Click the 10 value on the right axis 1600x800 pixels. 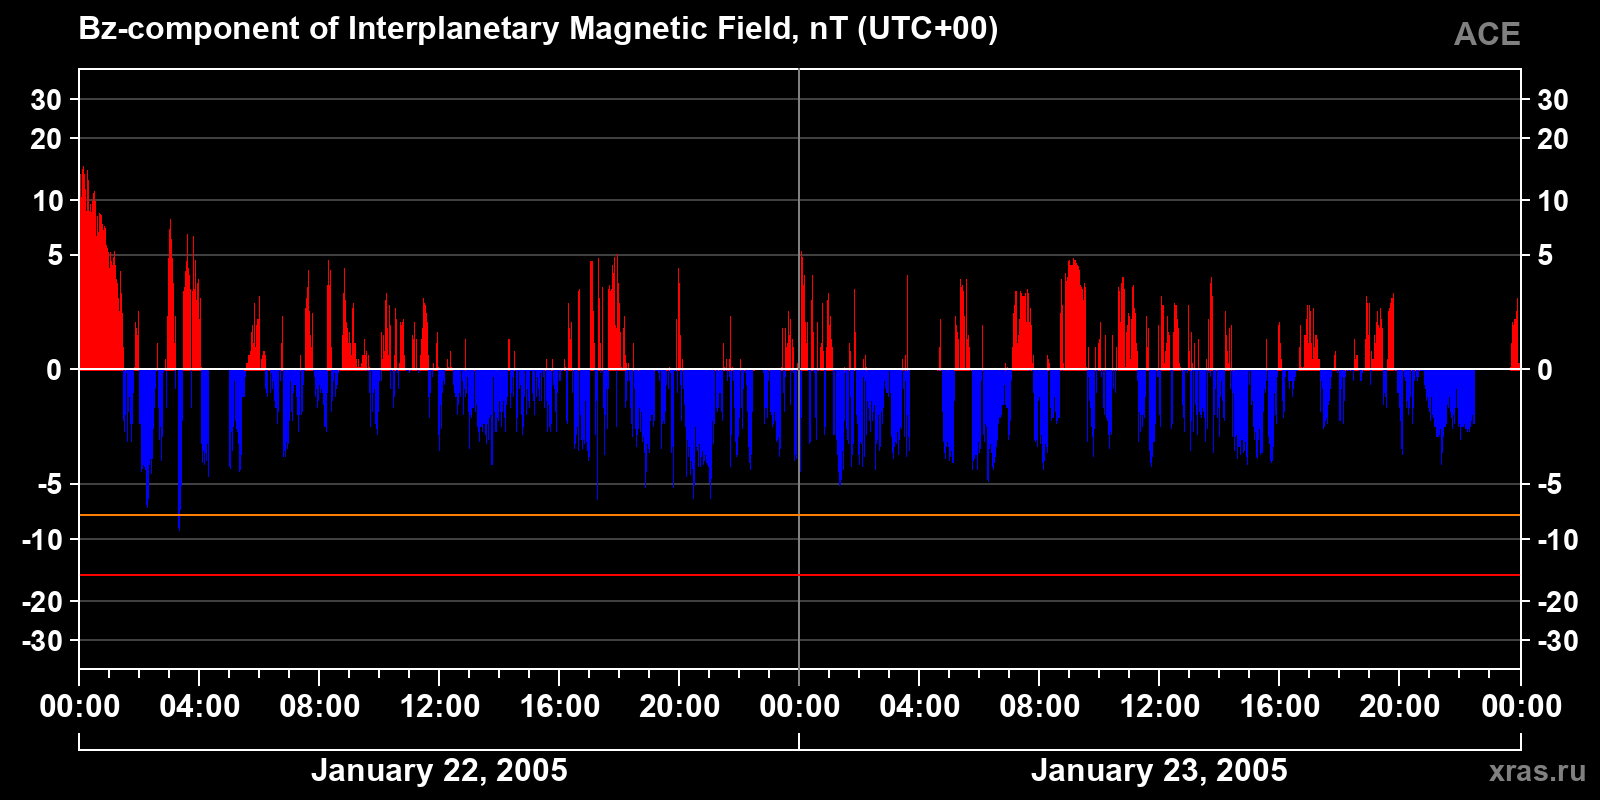pos(1553,201)
